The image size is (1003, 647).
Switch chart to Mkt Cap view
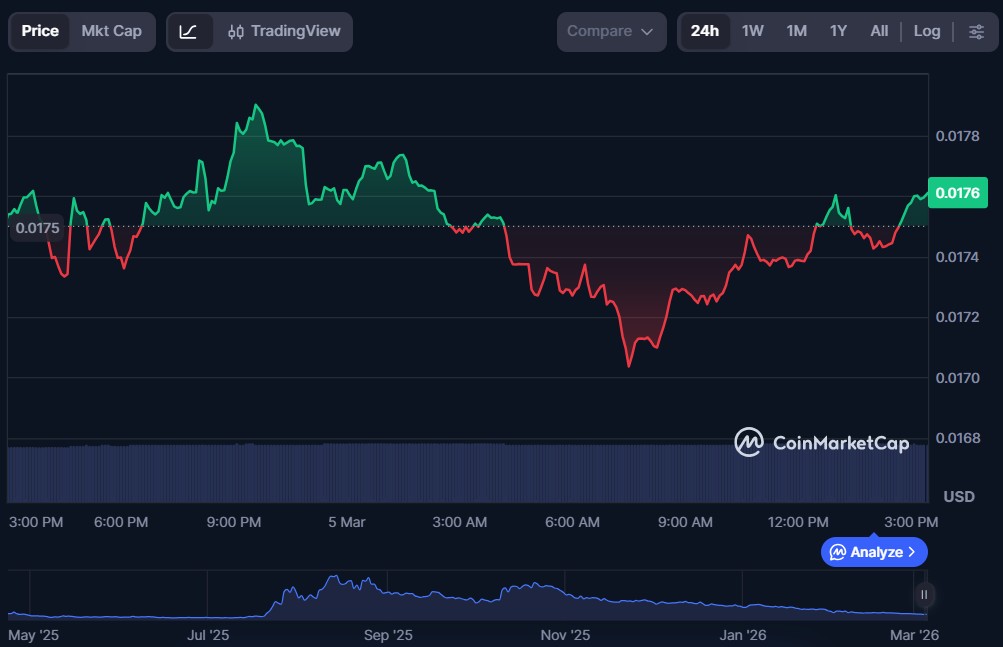coord(111,31)
